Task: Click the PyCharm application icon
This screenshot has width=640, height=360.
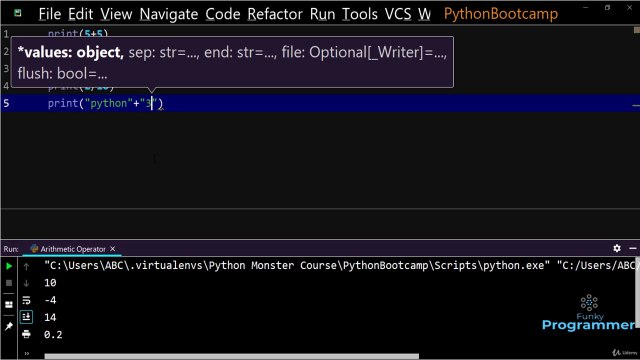Action: tap(18, 13)
